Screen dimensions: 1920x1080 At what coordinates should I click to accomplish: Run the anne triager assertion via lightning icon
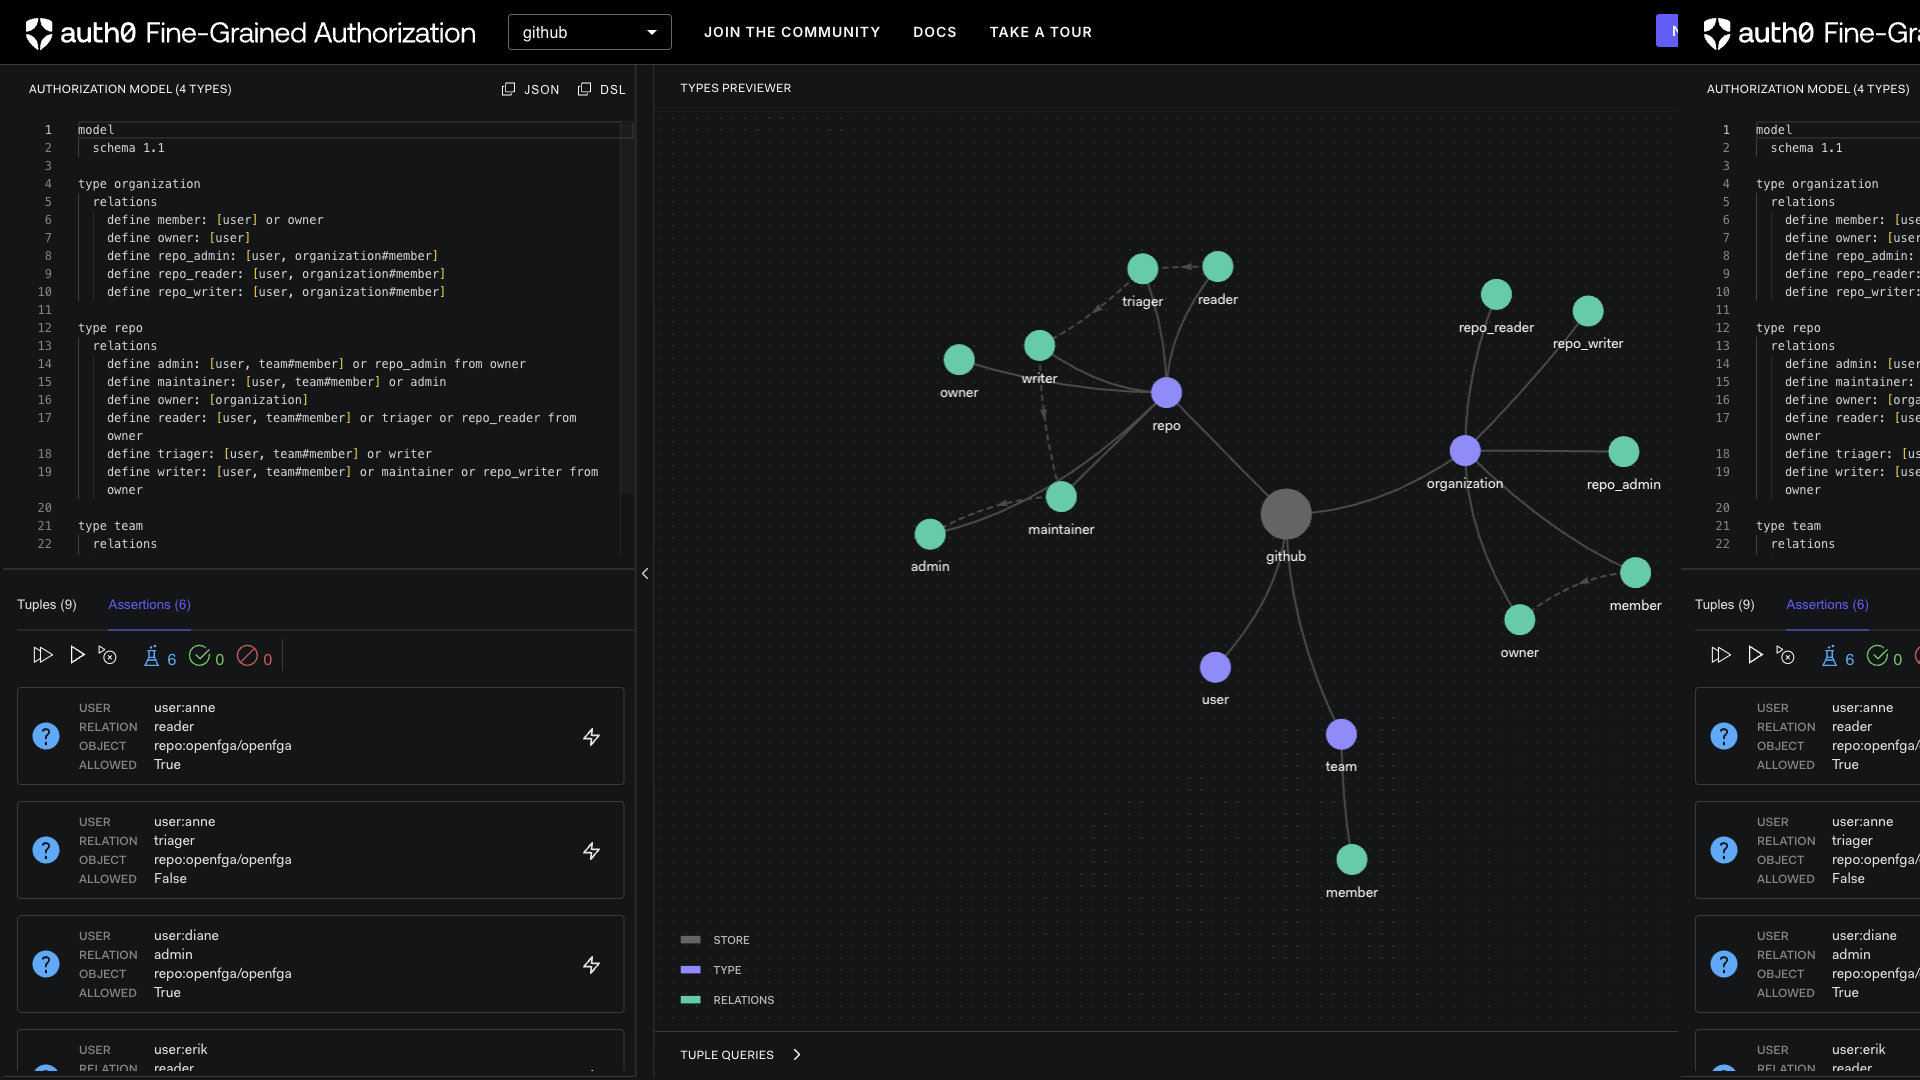coord(592,851)
